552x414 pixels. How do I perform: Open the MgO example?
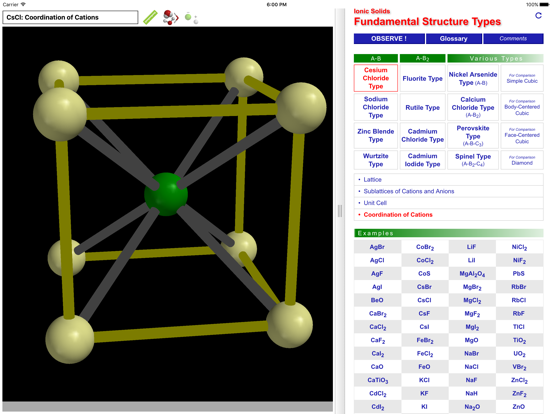[x=472, y=340]
